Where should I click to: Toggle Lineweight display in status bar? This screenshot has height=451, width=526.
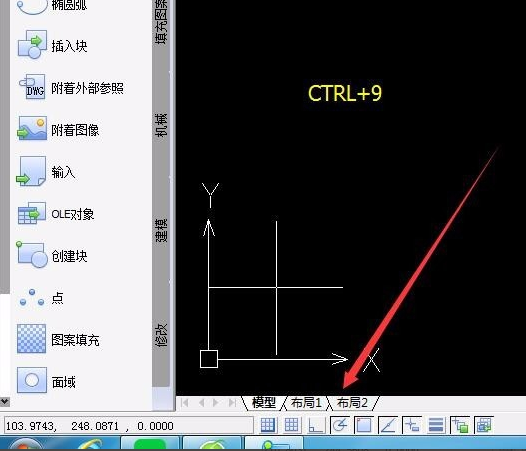(436, 425)
